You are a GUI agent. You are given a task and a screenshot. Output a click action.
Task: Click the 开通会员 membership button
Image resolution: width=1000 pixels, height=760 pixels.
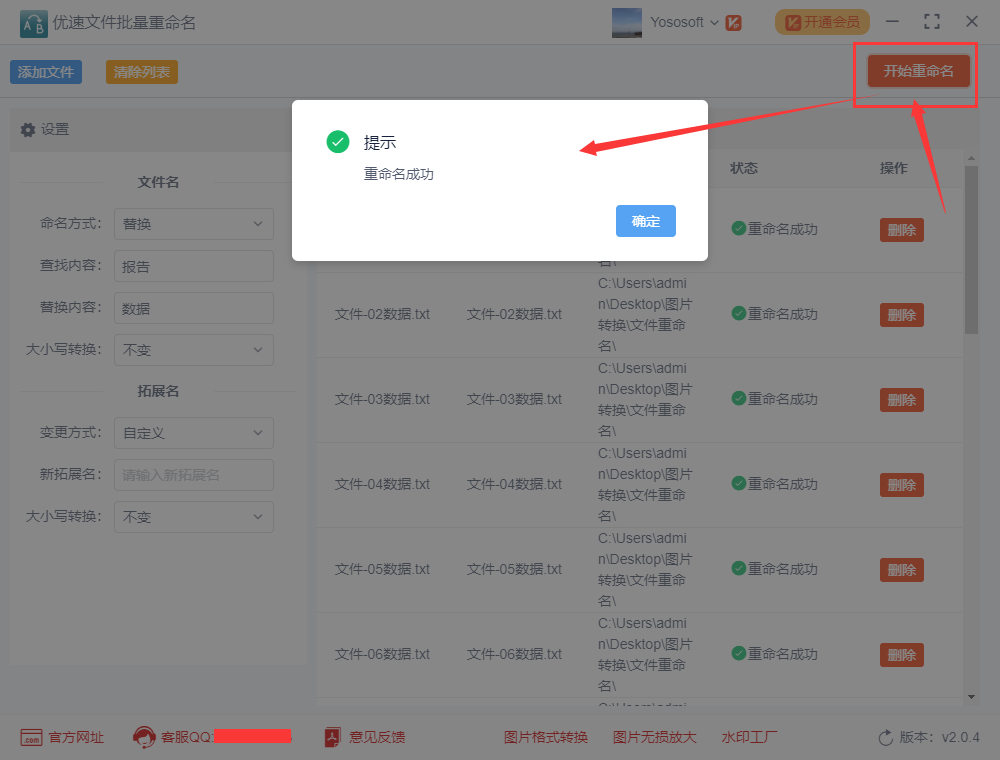click(822, 22)
